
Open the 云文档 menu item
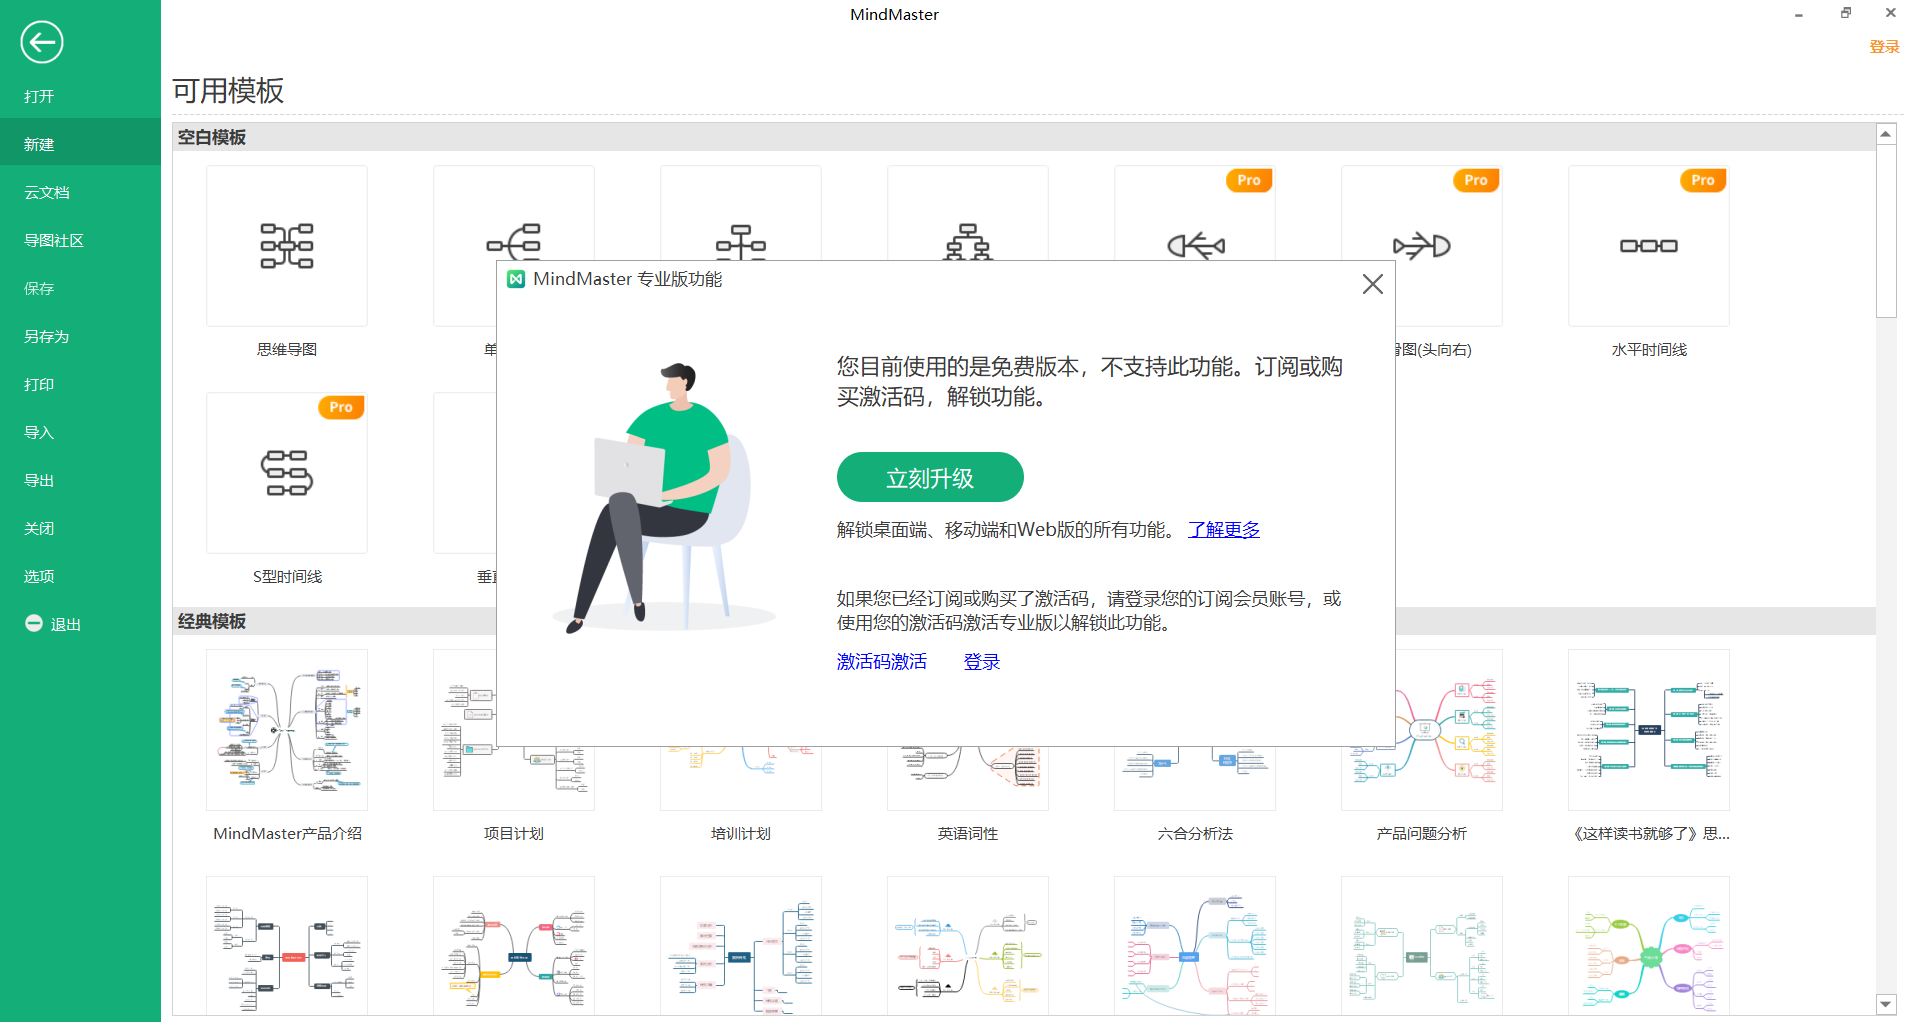point(47,193)
